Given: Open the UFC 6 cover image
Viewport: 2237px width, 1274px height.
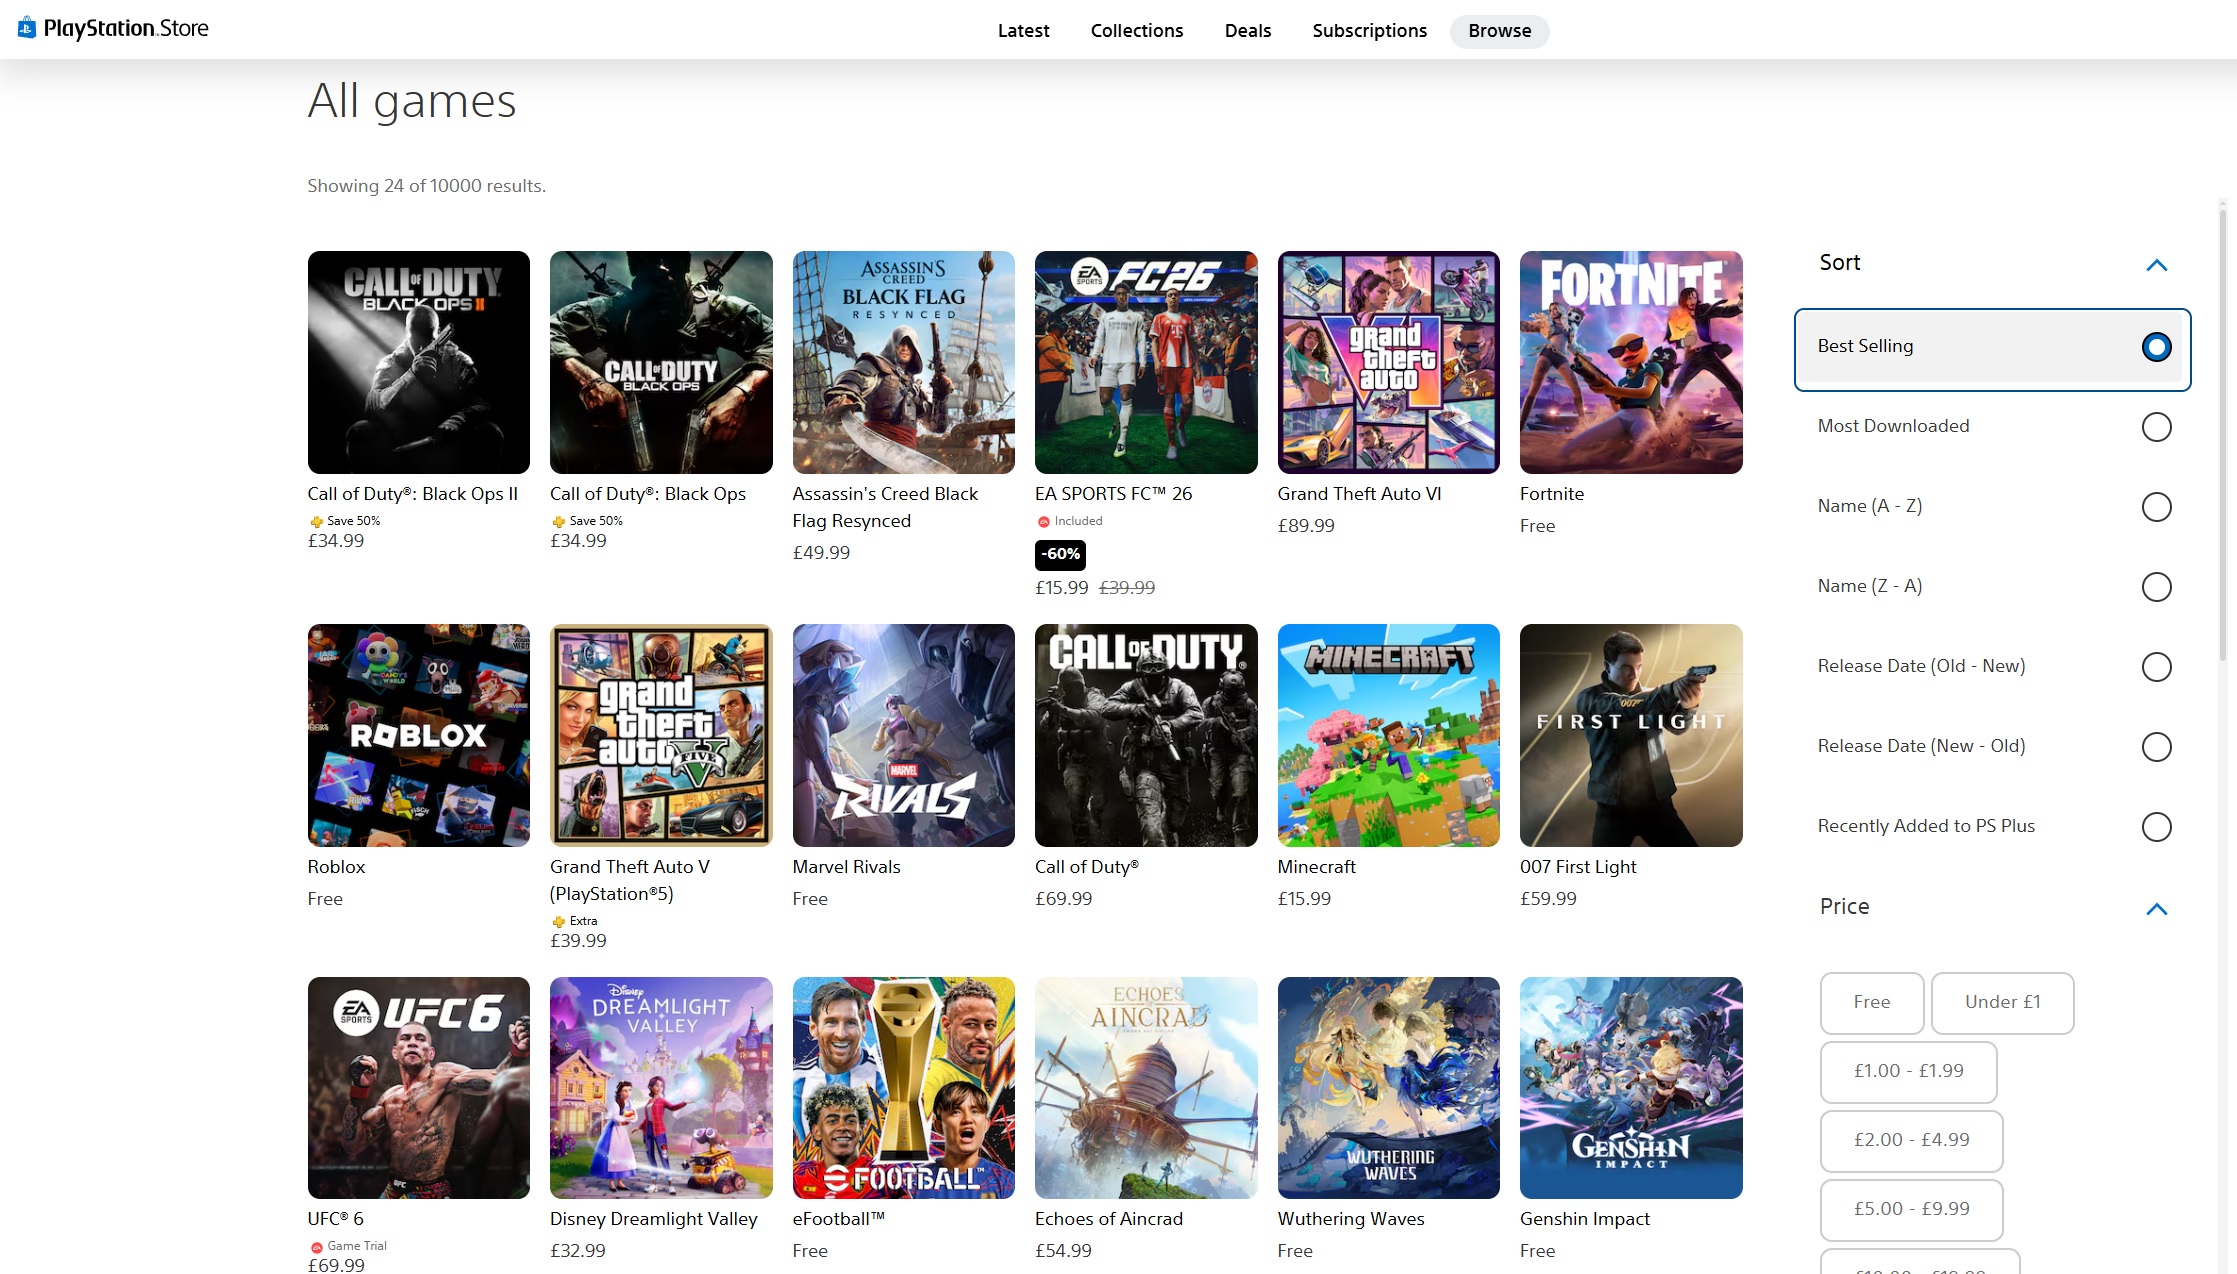Looking at the screenshot, I should [x=418, y=1088].
